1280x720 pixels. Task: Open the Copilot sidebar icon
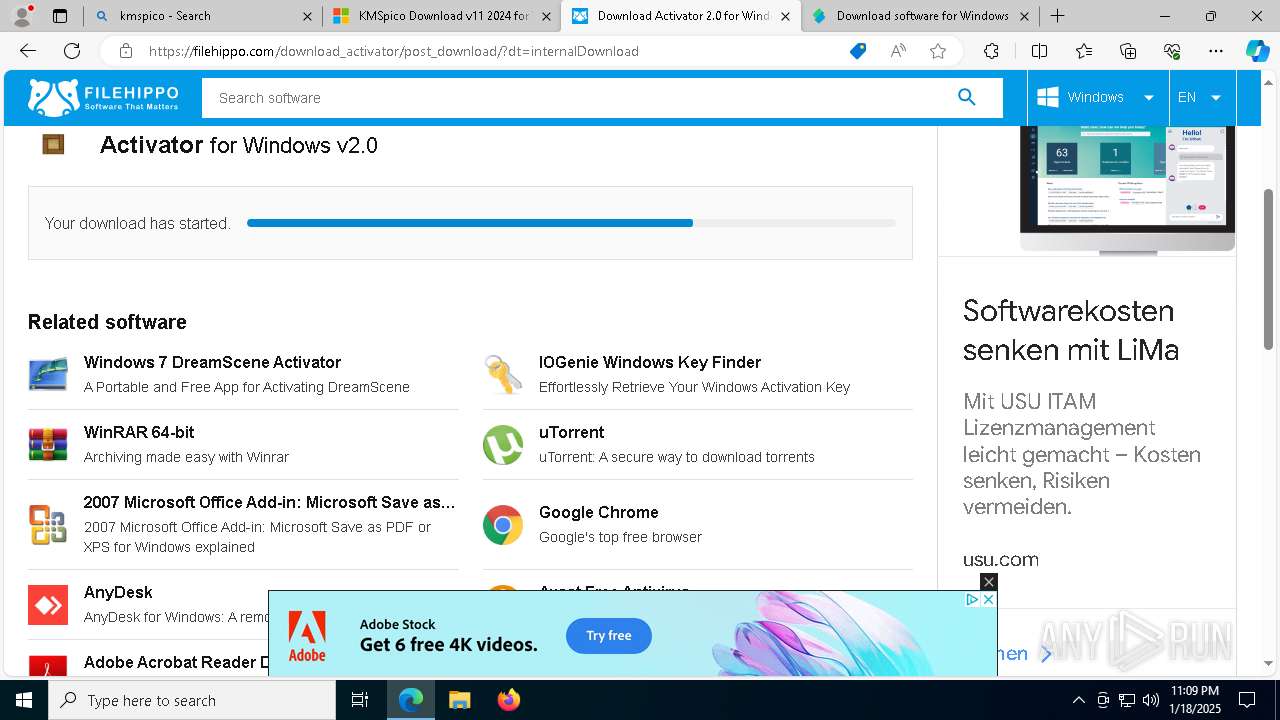(x=1257, y=51)
